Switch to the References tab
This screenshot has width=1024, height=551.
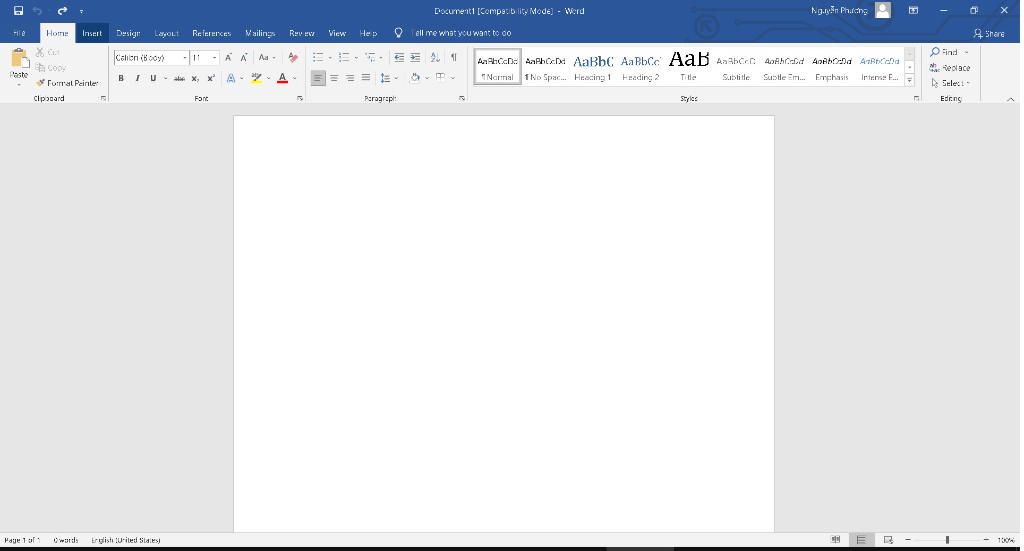pos(212,33)
